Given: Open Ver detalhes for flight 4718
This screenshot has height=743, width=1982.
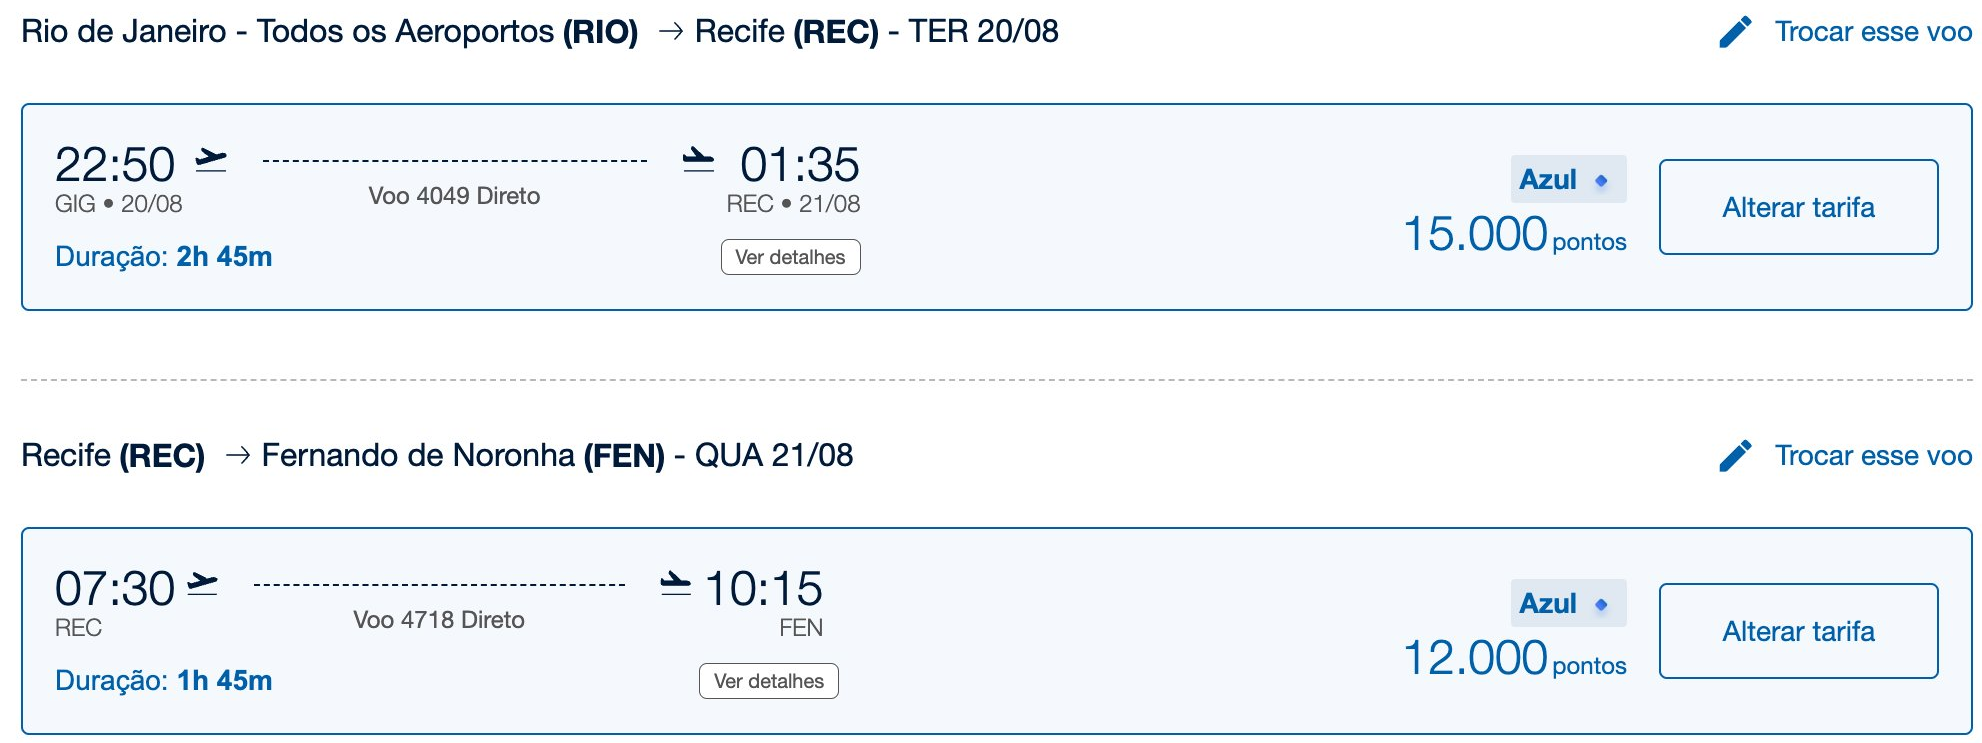Looking at the screenshot, I should pyautogui.click(x=768, y=681).
